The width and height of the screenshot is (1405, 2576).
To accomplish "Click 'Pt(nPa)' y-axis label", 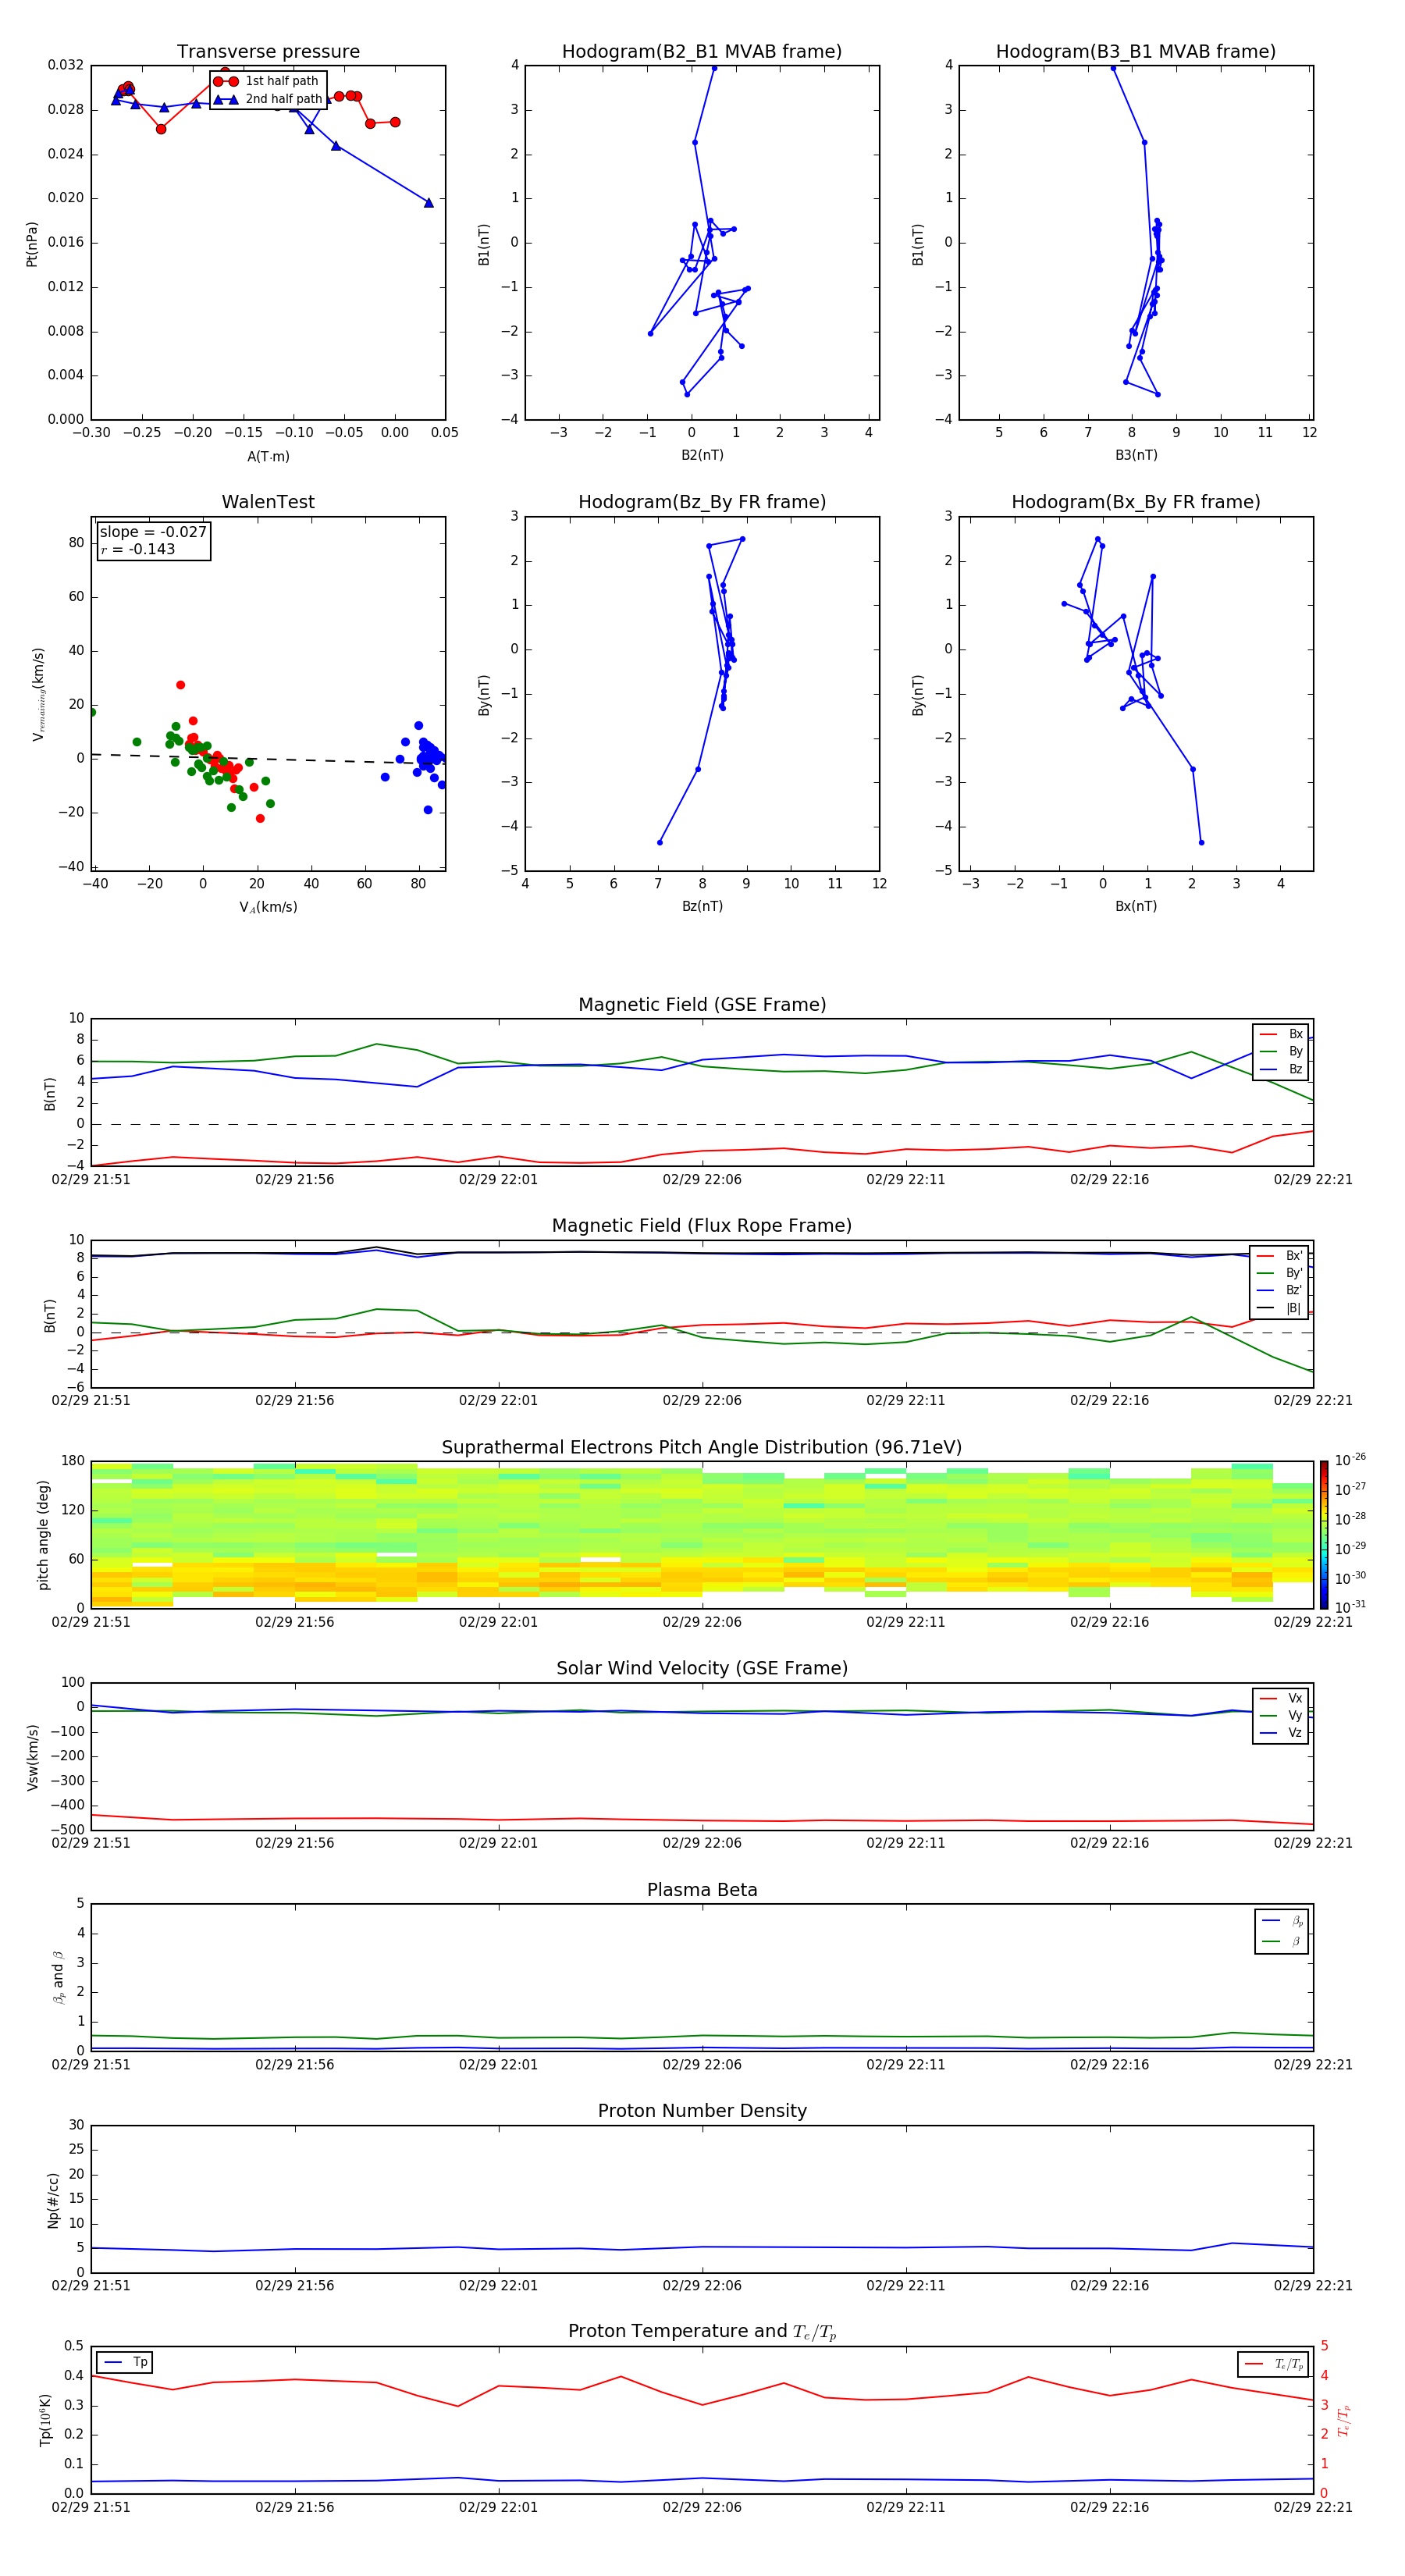I will point(31,243).
